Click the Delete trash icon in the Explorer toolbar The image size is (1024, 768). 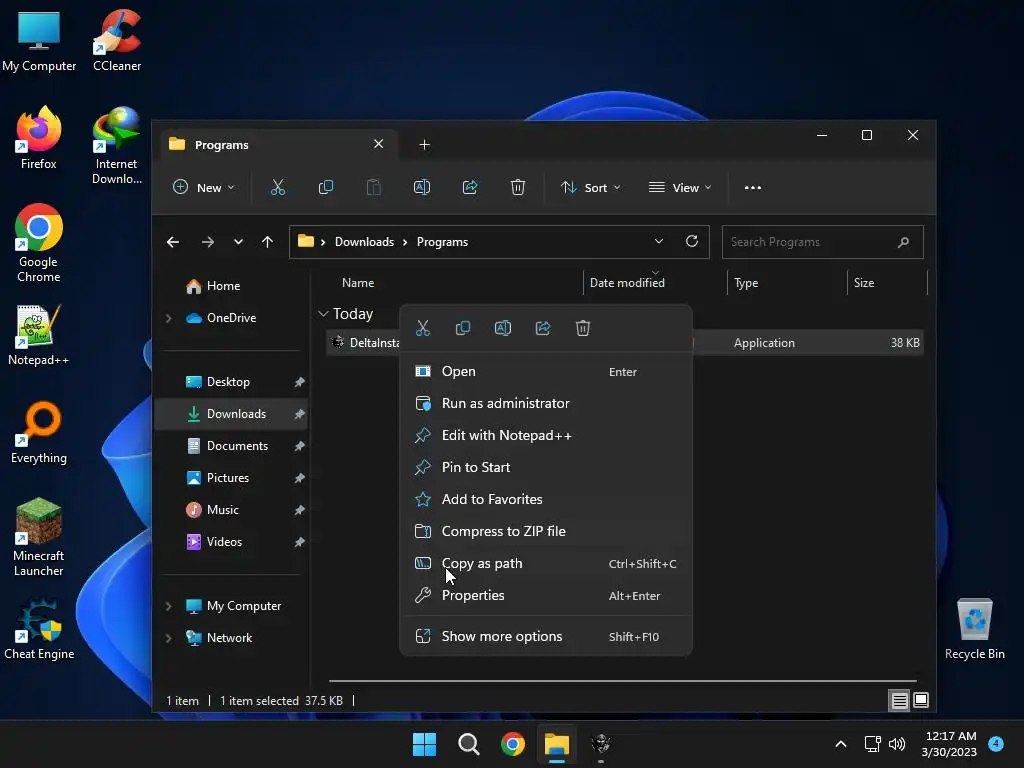point(517,187)
